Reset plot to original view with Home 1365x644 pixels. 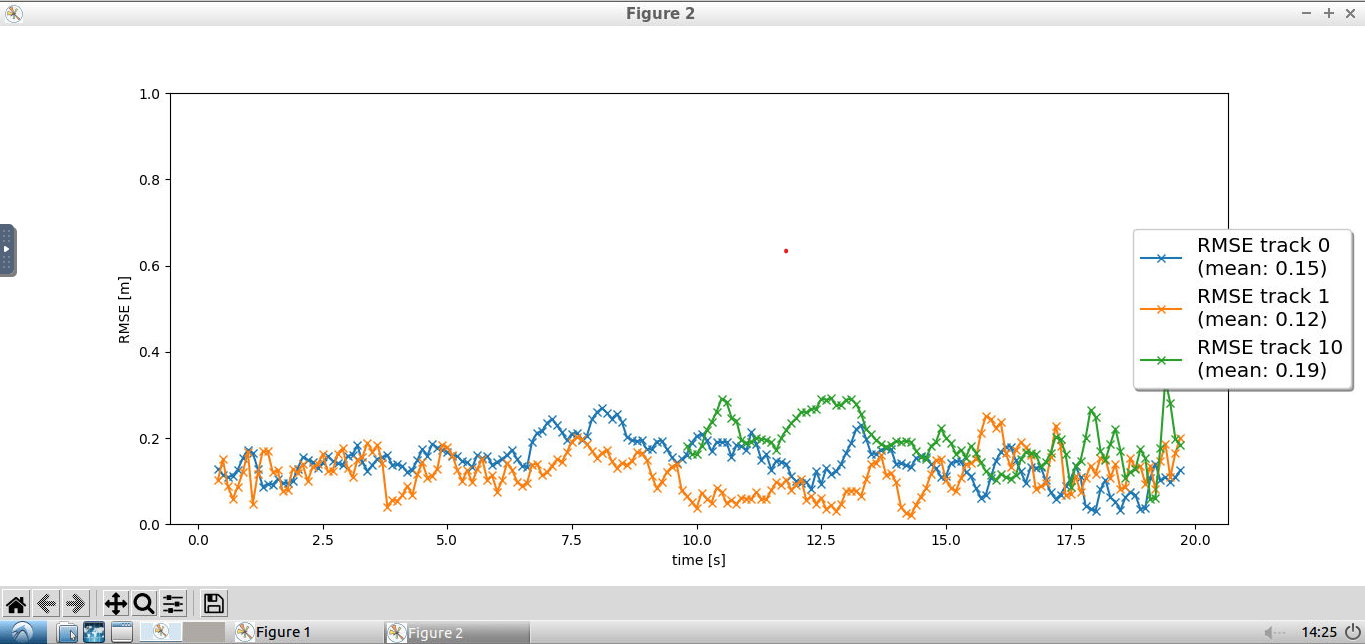[x=16, y=603]
